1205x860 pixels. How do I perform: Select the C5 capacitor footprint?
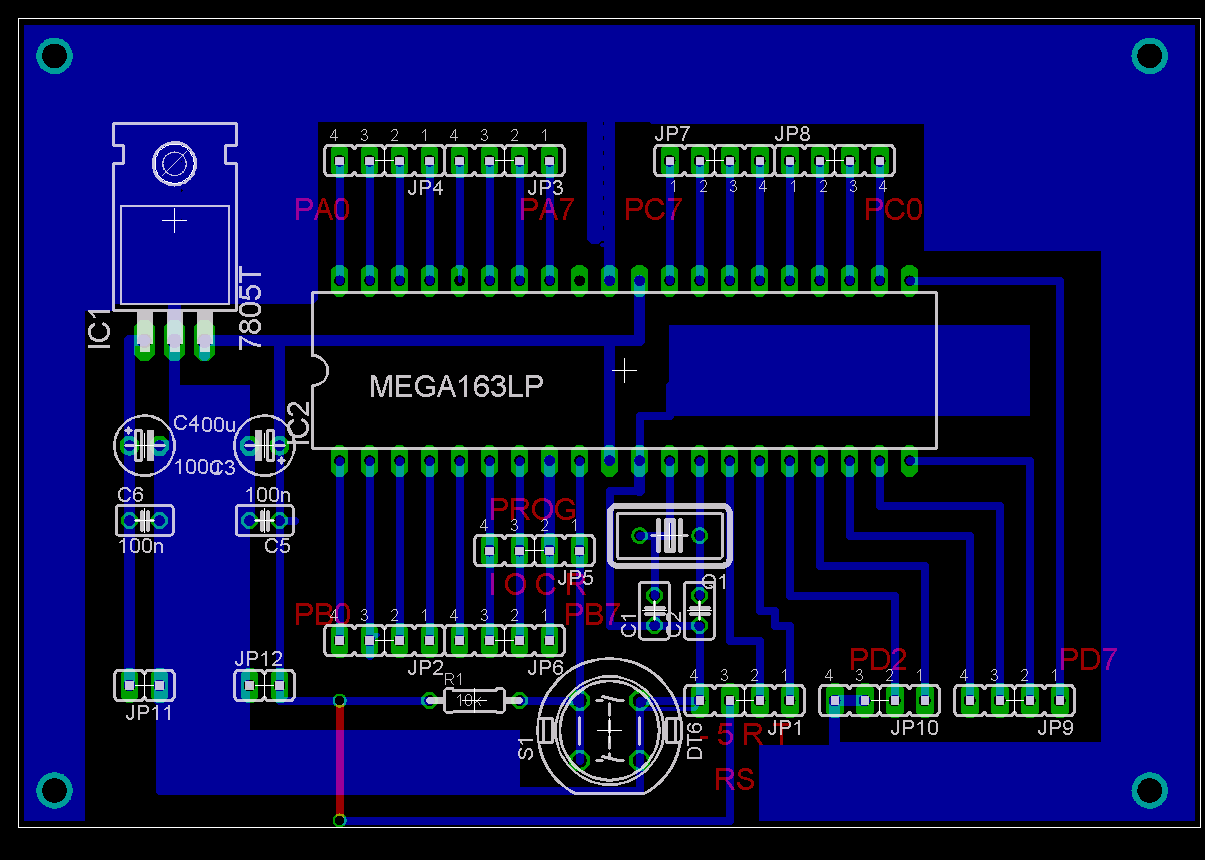(x=265, y=520)
